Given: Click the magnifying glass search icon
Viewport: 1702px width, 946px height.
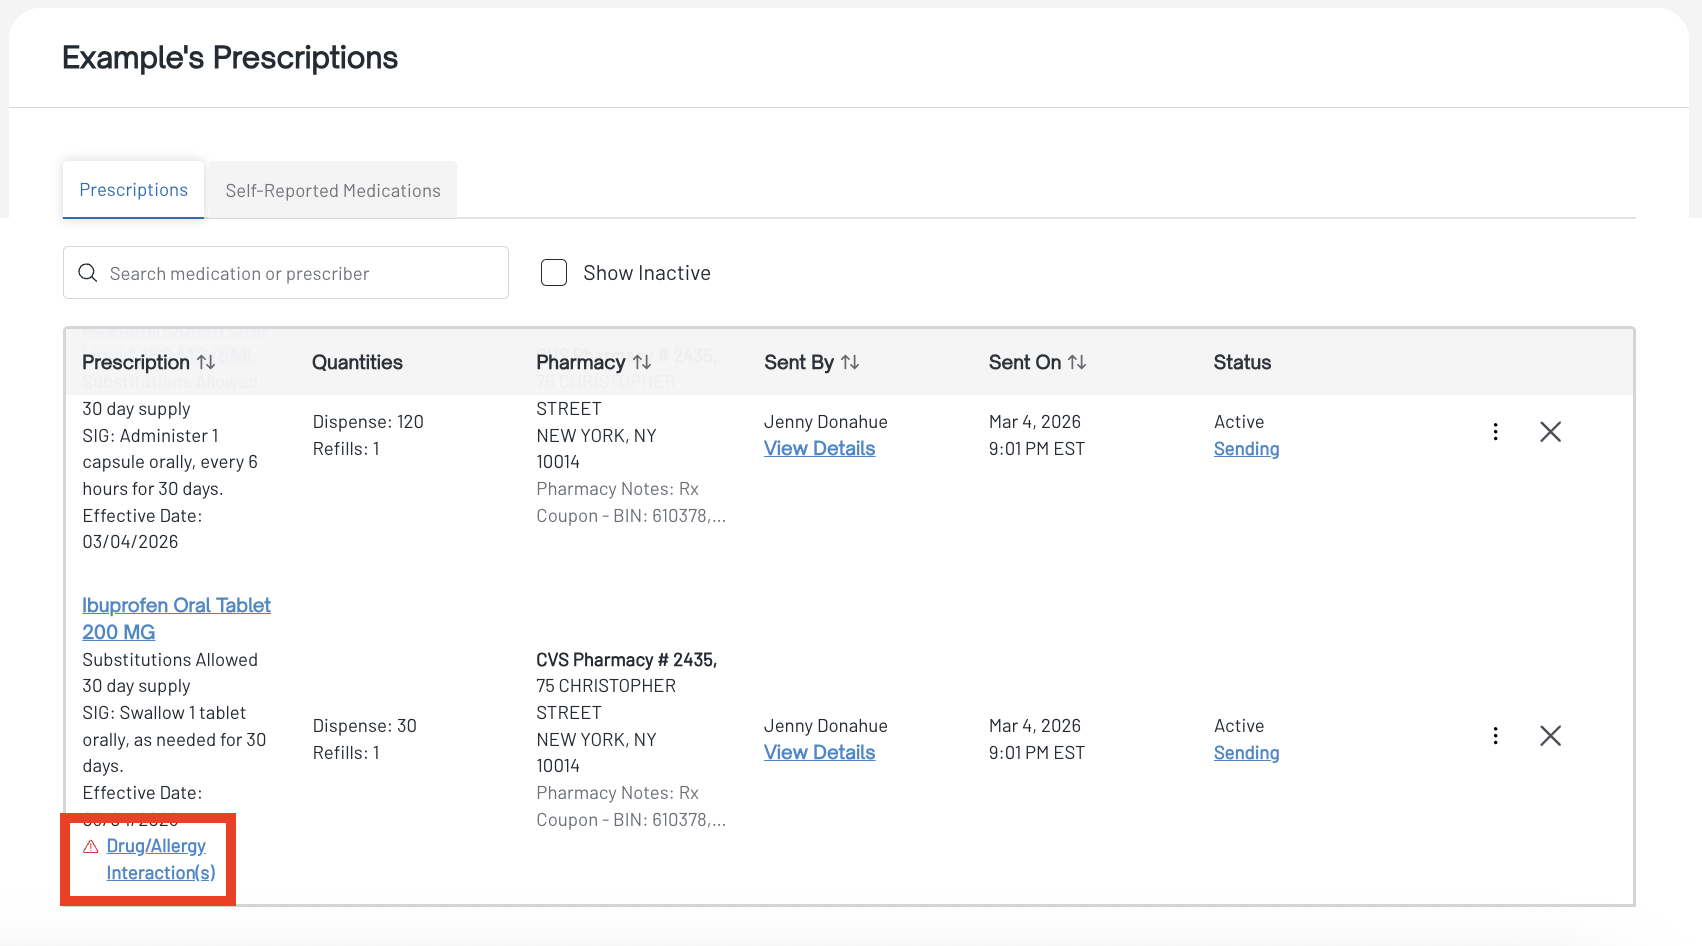Looking at the screenshot, I should pyautogui.click(x=88, y=273).
